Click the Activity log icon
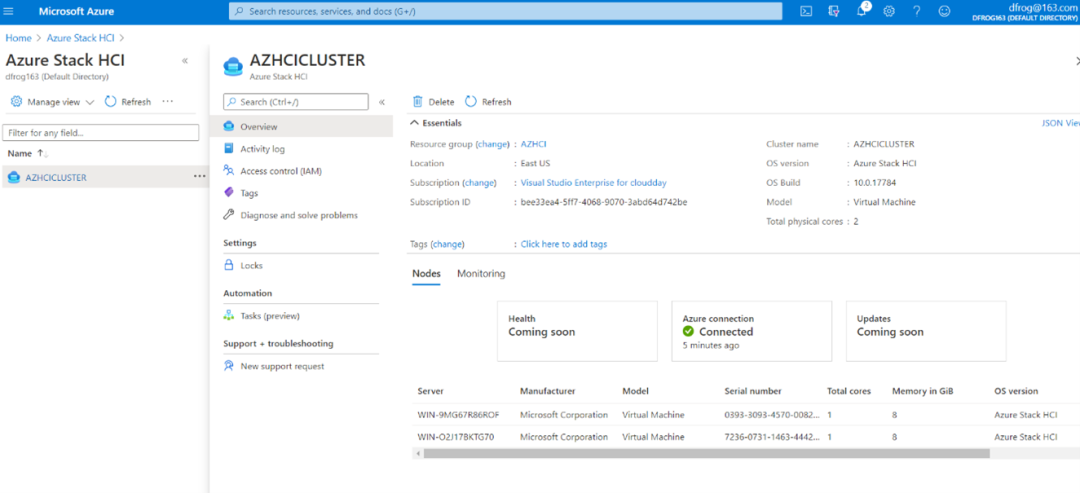The width and height of the screenshot is (1080, 493). click(x=229, y=149)
